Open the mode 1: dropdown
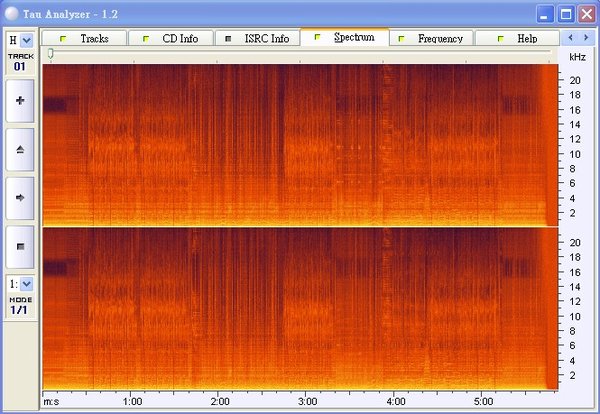Screen dimensions: 600x414 26,284
